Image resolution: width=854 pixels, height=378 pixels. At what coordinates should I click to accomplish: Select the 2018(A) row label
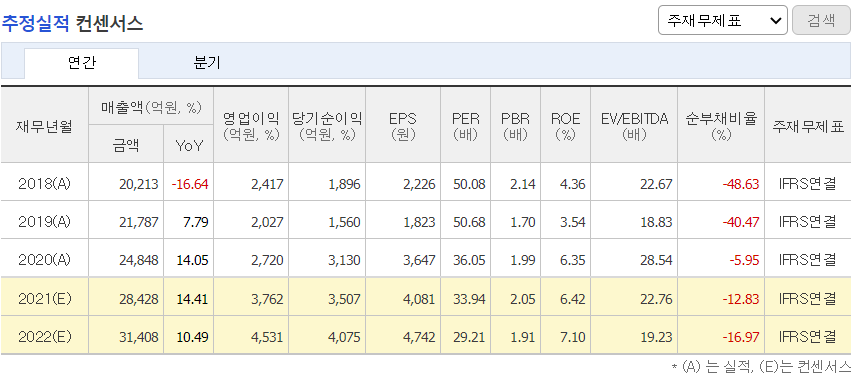45,184
